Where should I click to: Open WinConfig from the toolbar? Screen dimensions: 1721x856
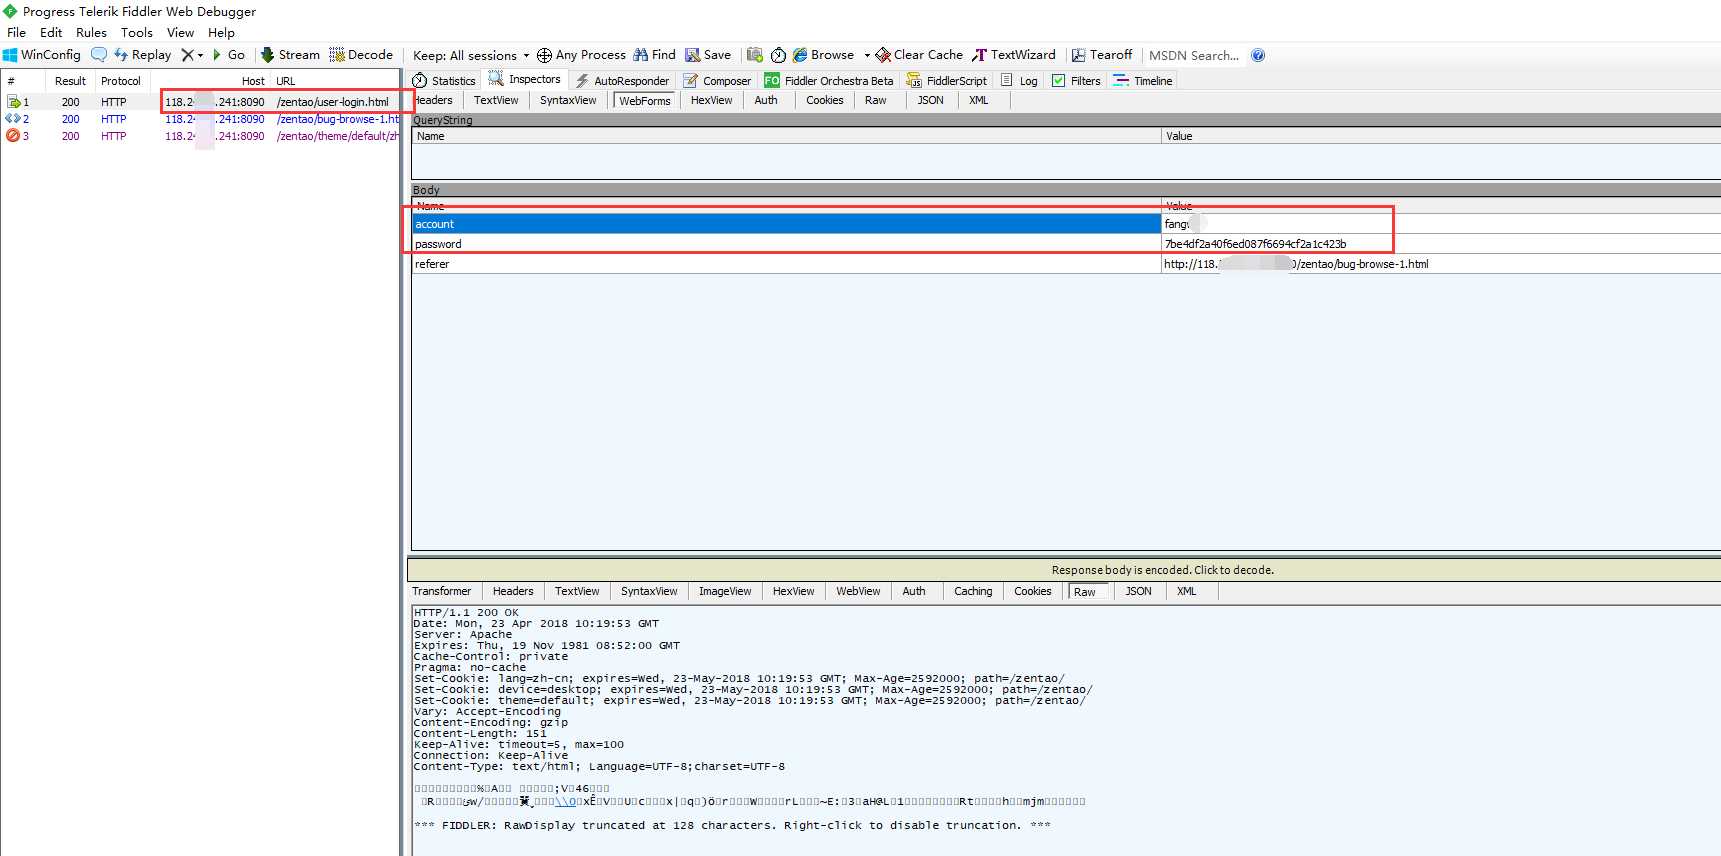pos(42,55)
